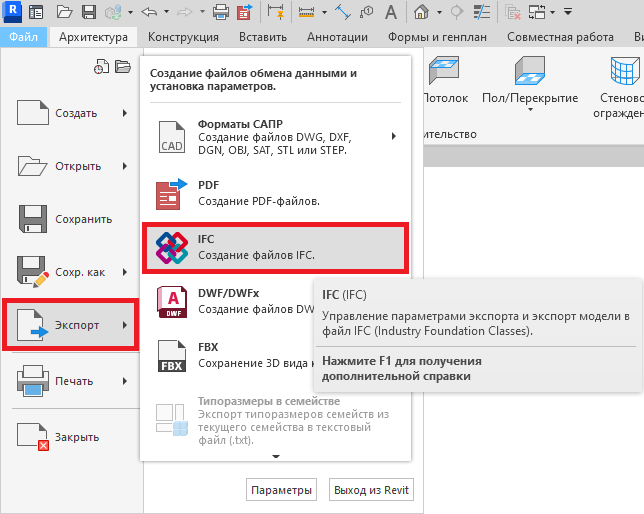Open the open documents folder icon

[x=122, y=66]
